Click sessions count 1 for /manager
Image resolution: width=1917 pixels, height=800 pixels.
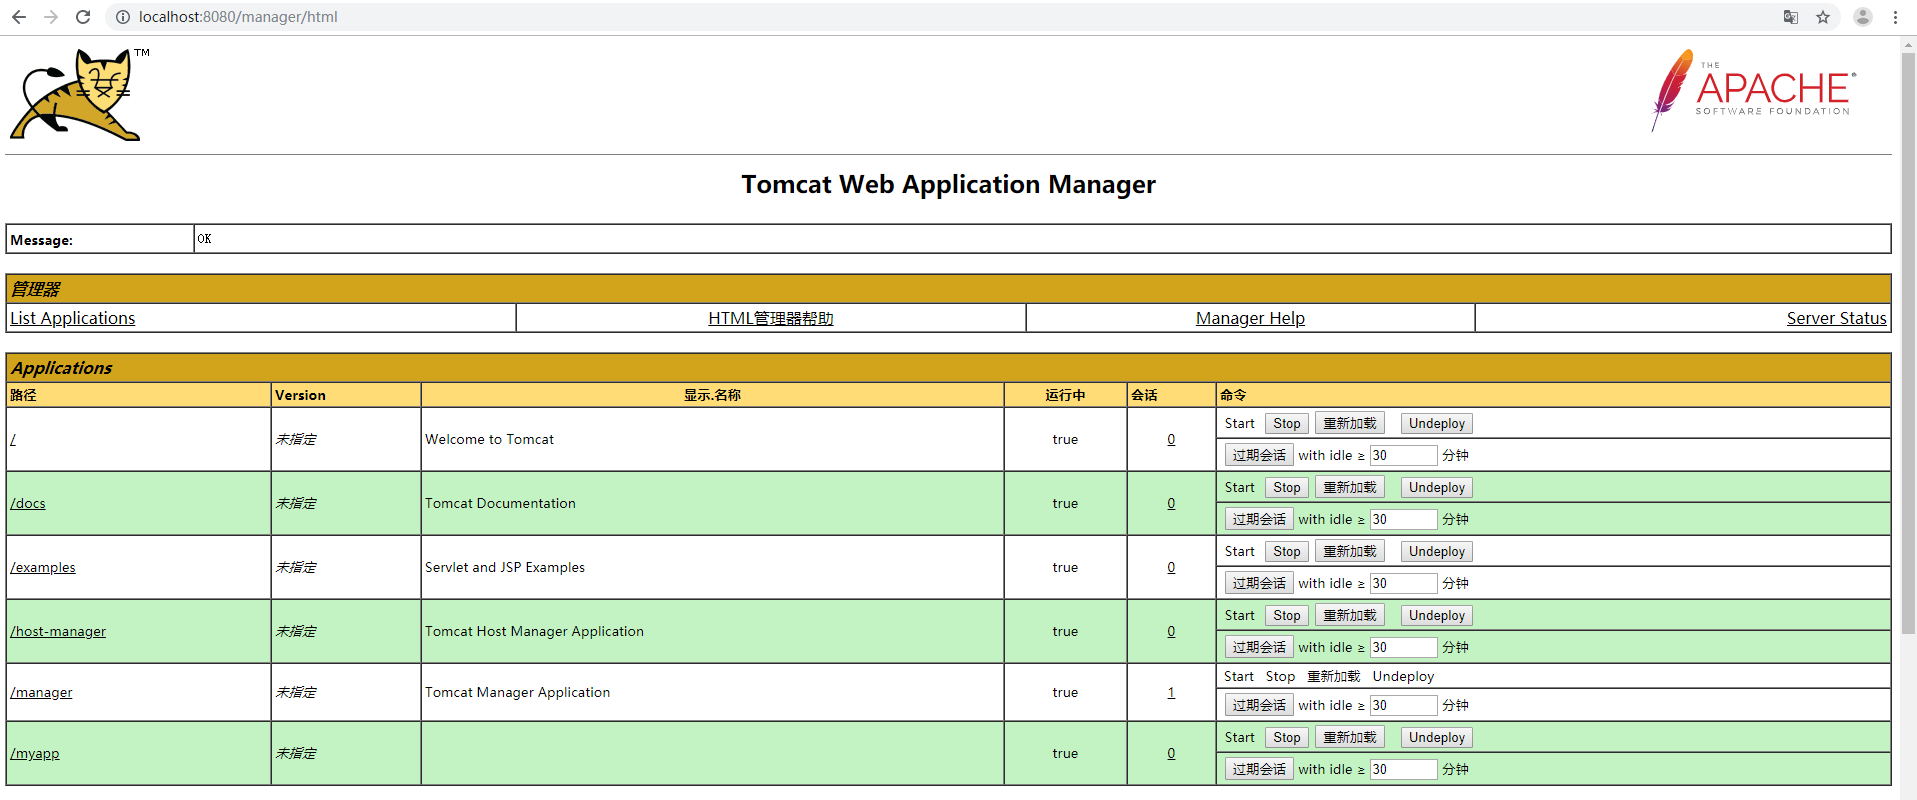(1171, 692)
